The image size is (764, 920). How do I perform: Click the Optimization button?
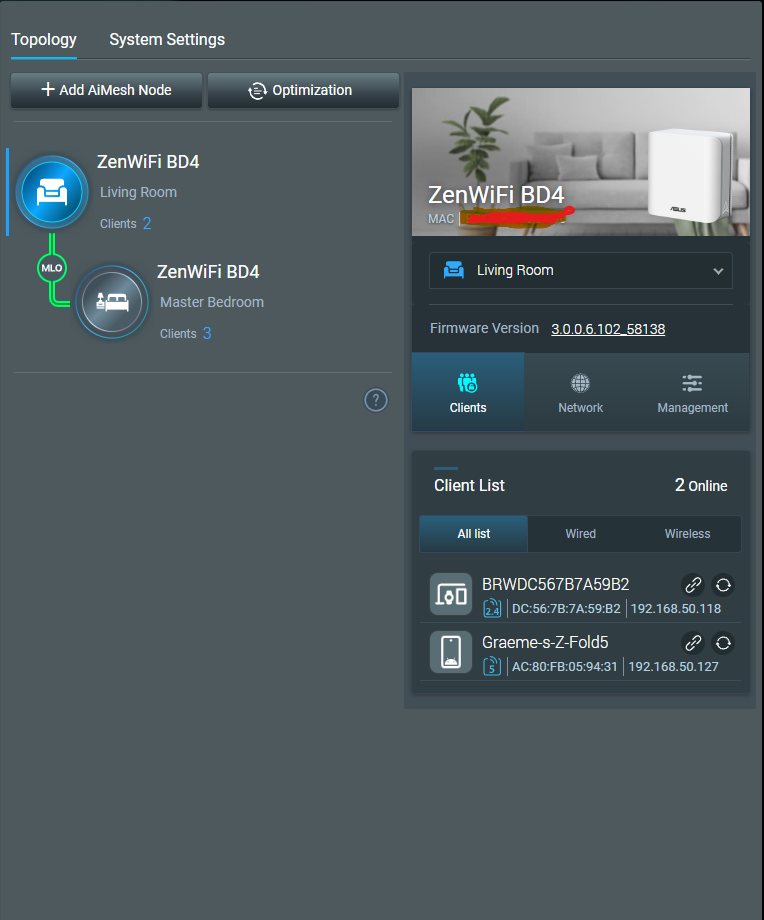303,90
